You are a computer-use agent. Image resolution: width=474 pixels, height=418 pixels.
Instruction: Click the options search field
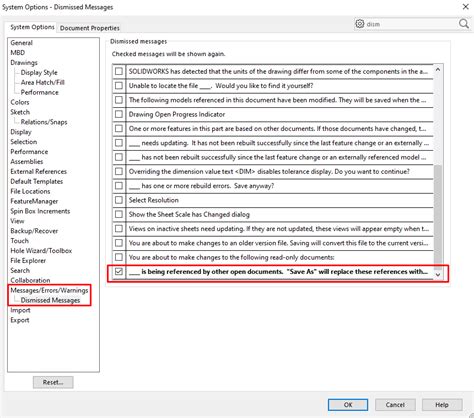click(412, 24)
